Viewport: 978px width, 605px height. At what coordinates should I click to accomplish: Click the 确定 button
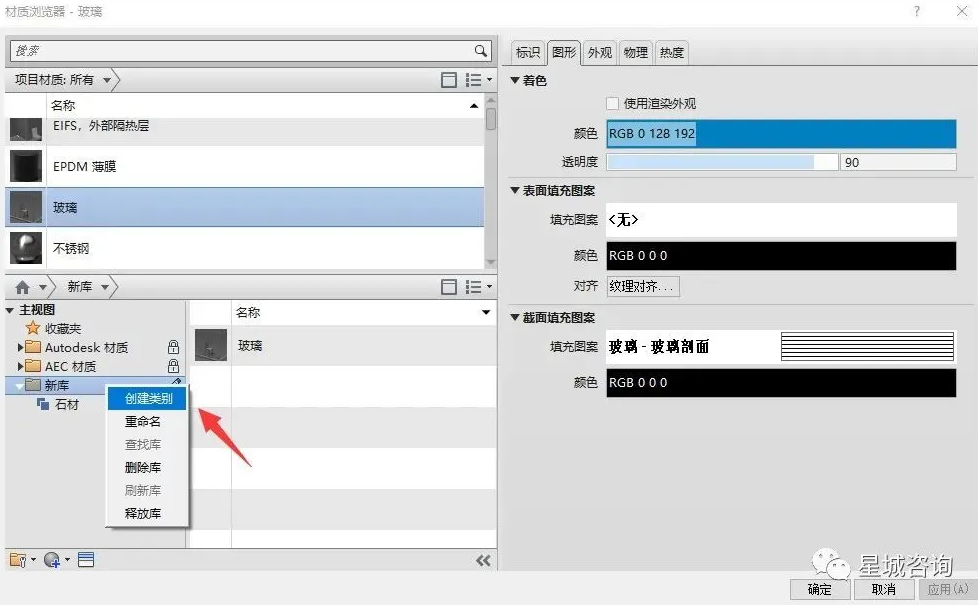(x=820, y=589)
